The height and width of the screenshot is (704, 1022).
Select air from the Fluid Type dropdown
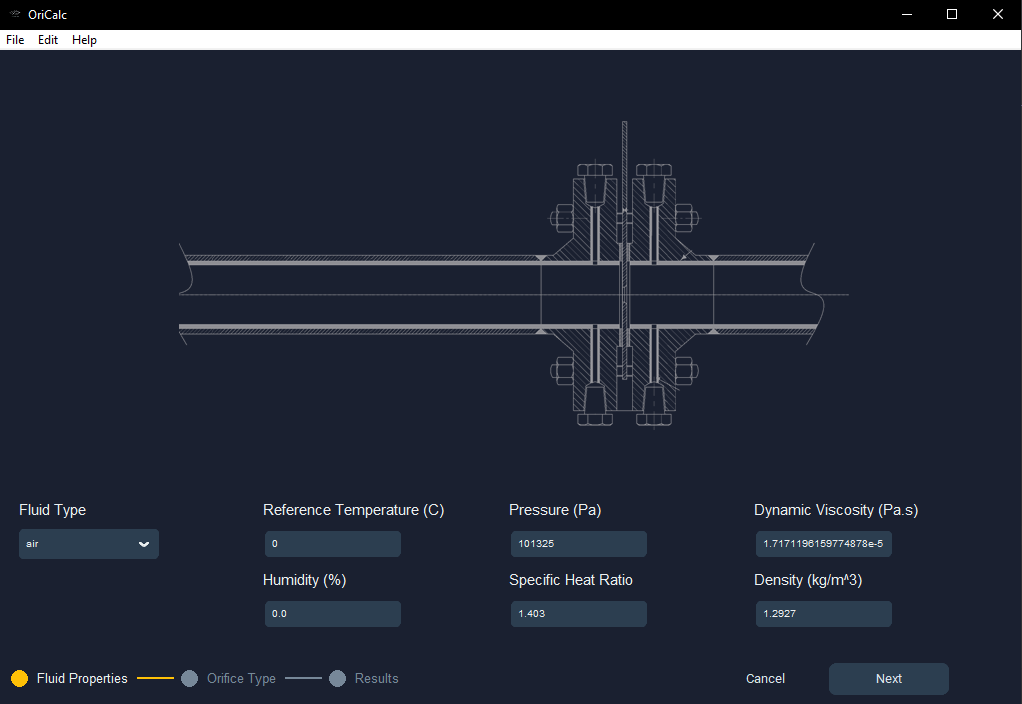click(88, 543)
